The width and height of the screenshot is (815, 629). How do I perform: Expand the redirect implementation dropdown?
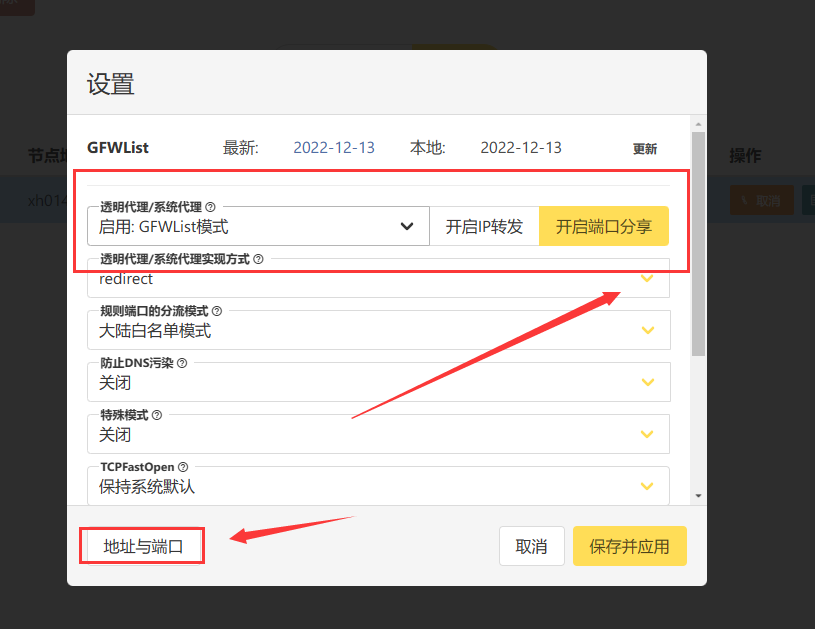(378, 279)
